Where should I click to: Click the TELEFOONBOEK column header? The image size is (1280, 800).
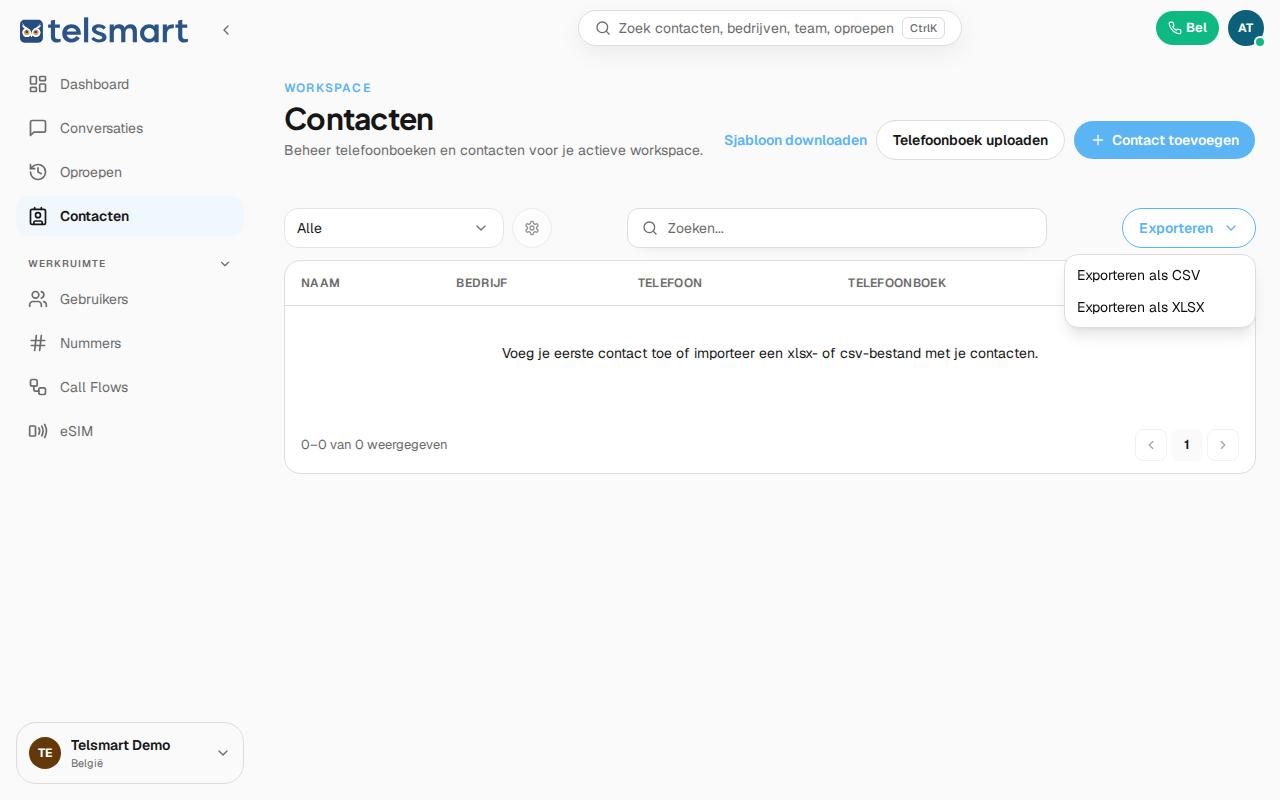click(897, 283)
